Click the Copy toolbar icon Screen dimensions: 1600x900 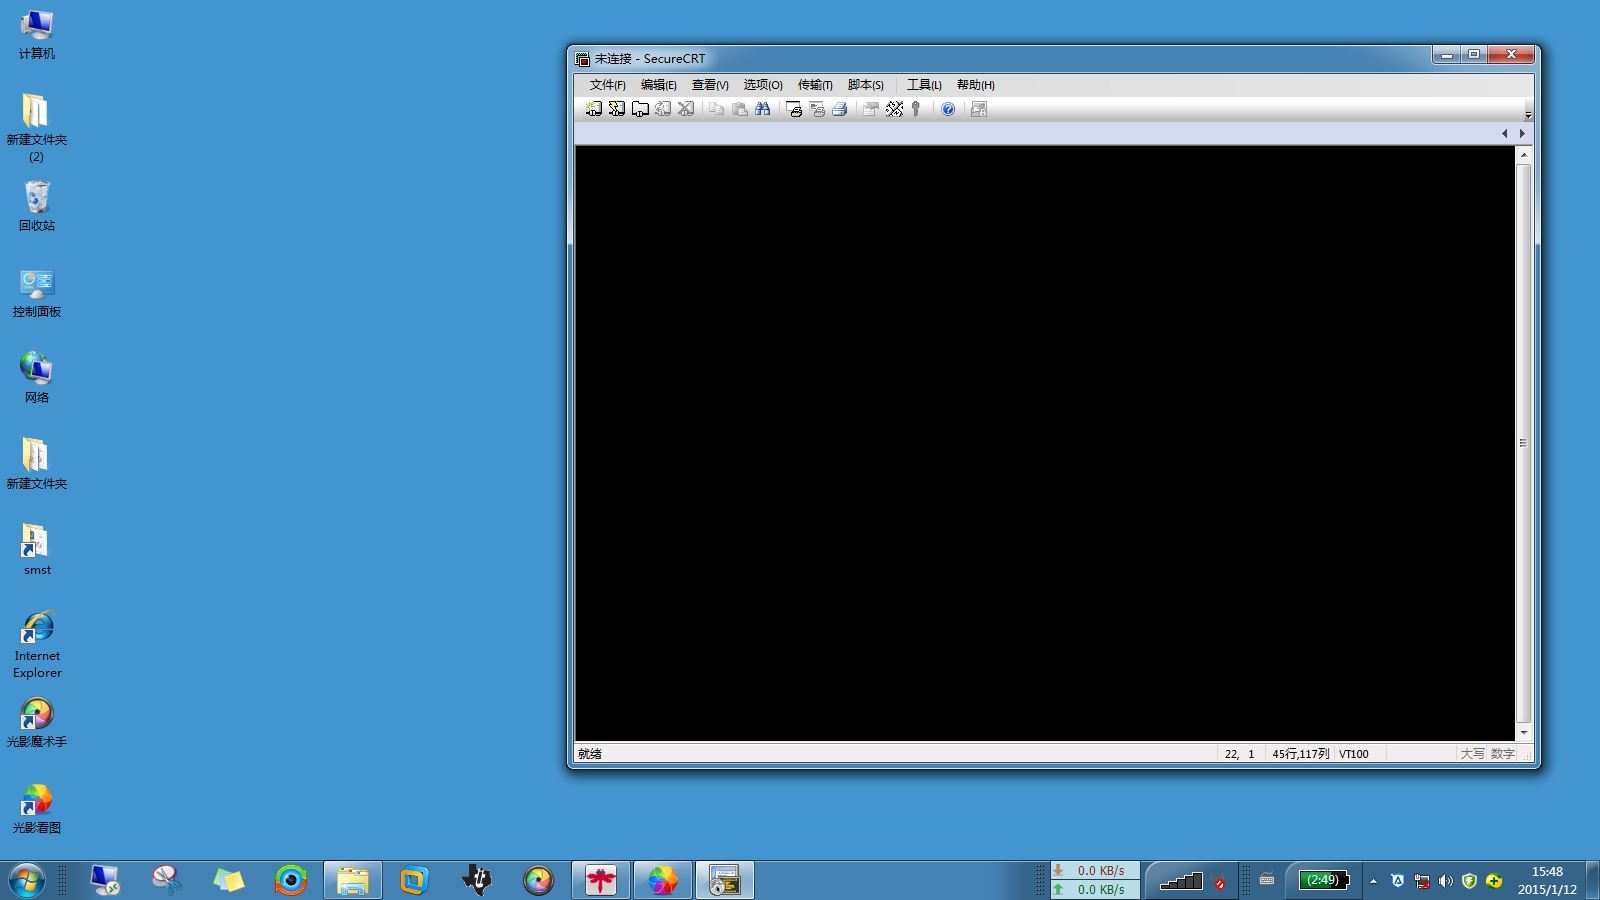click(717, 109)
